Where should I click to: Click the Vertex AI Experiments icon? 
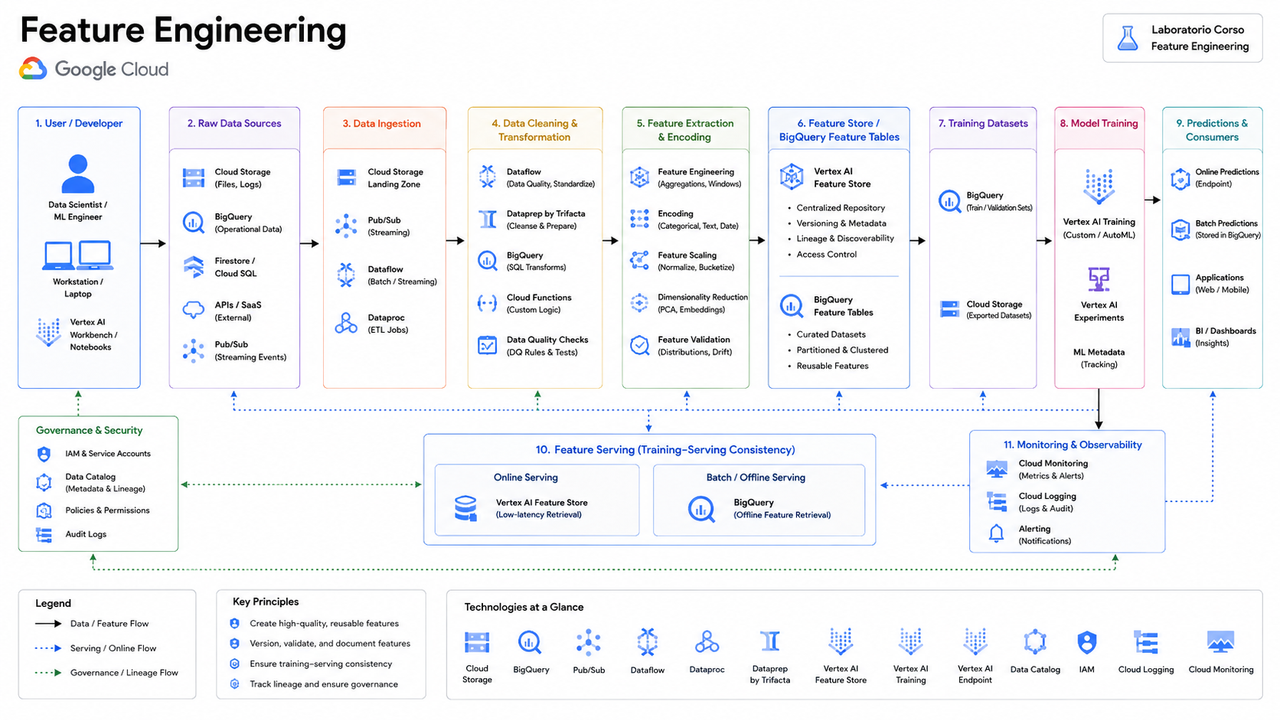(1099, 278)
